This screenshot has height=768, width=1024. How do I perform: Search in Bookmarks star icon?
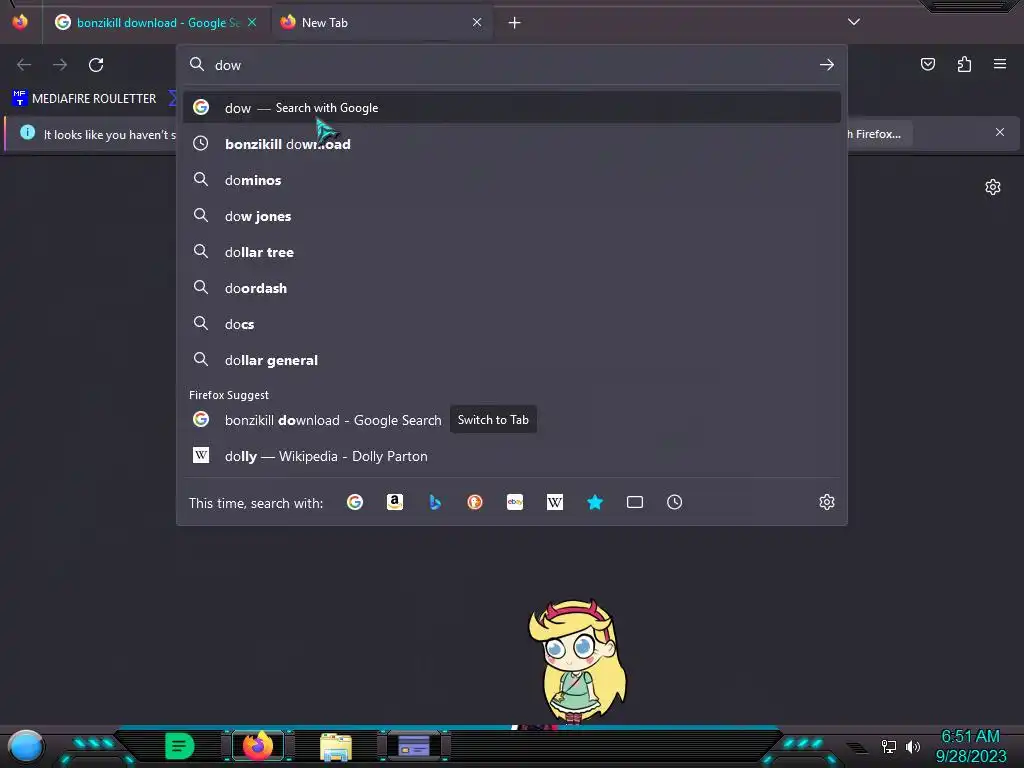point(595,502)
